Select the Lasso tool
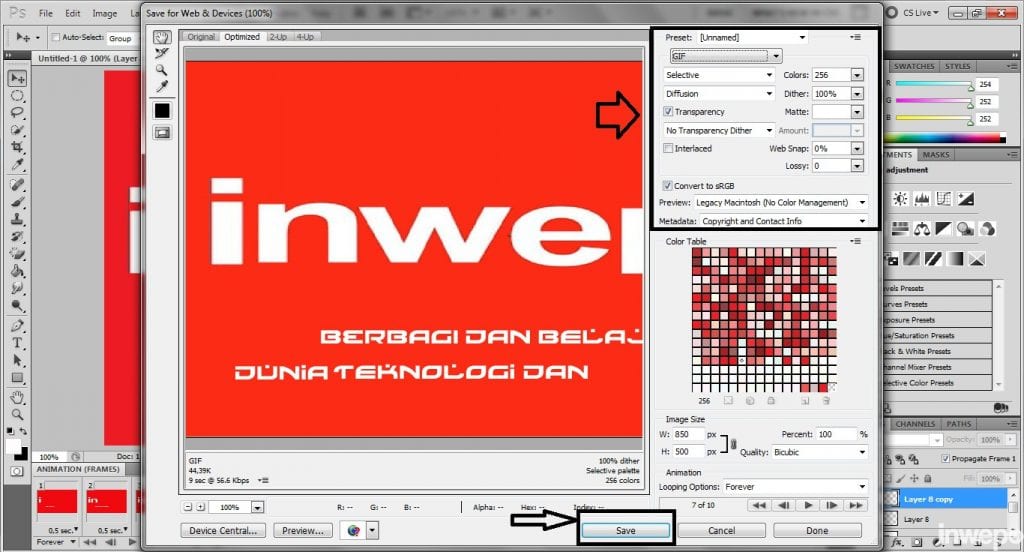The image size is (1024, 552). click(18, 113)
